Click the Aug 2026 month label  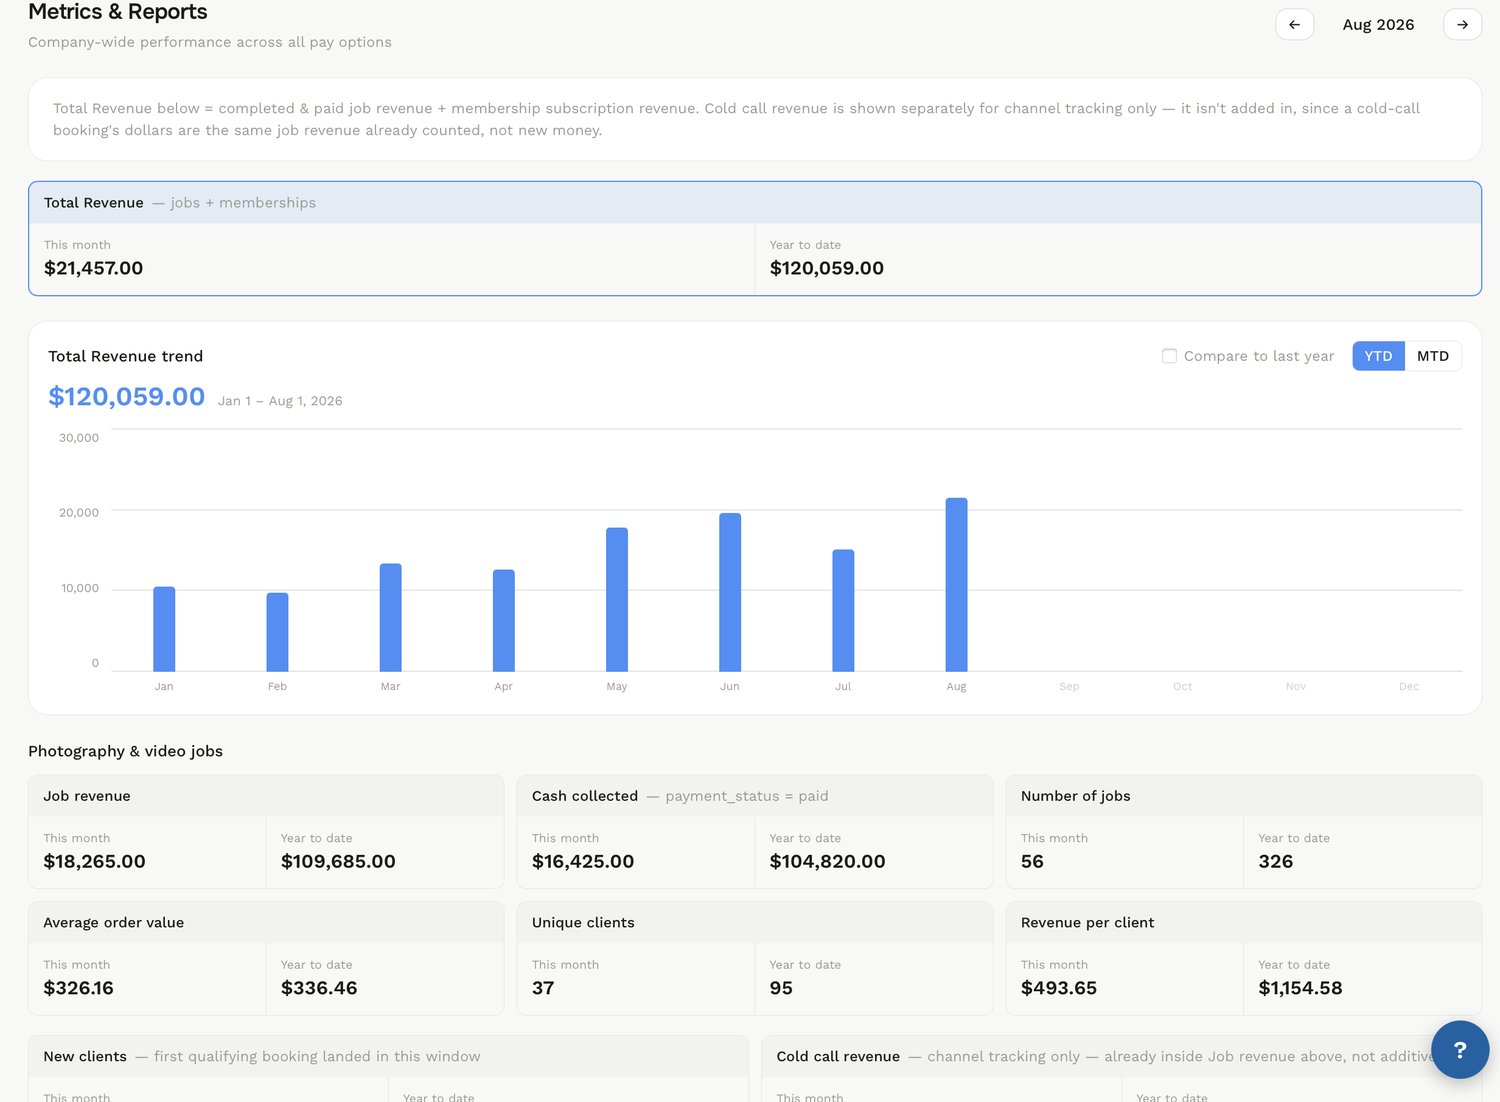click(x=1378, y=24)
